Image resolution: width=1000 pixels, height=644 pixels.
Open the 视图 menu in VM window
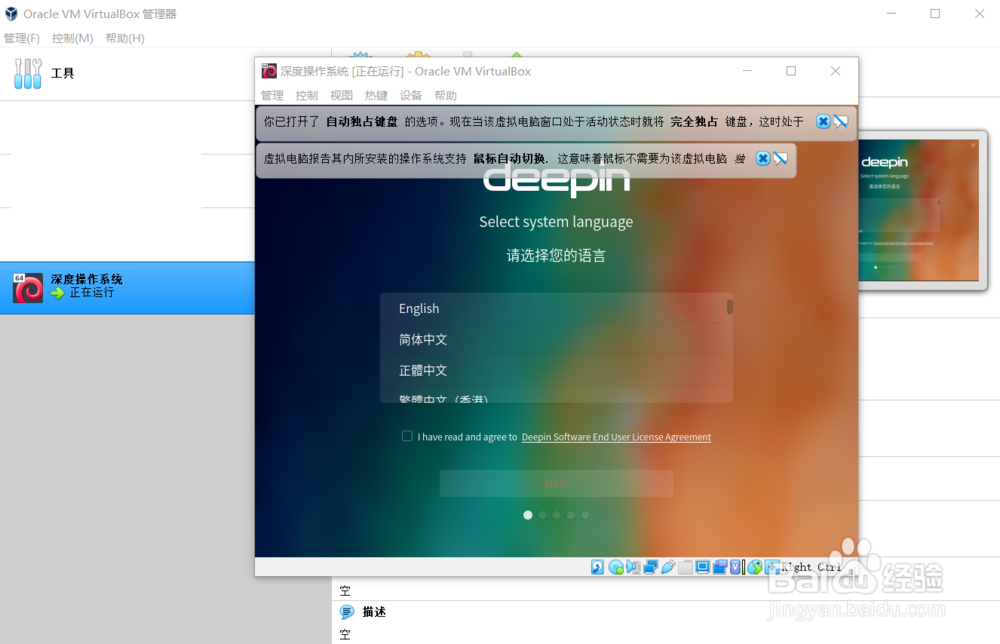tap(341, 95)
